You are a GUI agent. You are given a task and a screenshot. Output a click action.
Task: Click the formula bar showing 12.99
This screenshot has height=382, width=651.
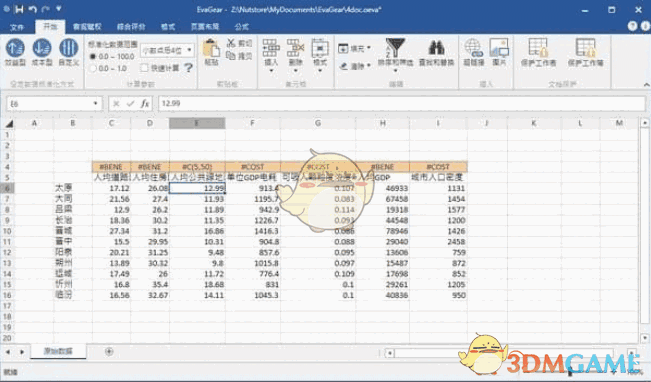click(401, 103)
